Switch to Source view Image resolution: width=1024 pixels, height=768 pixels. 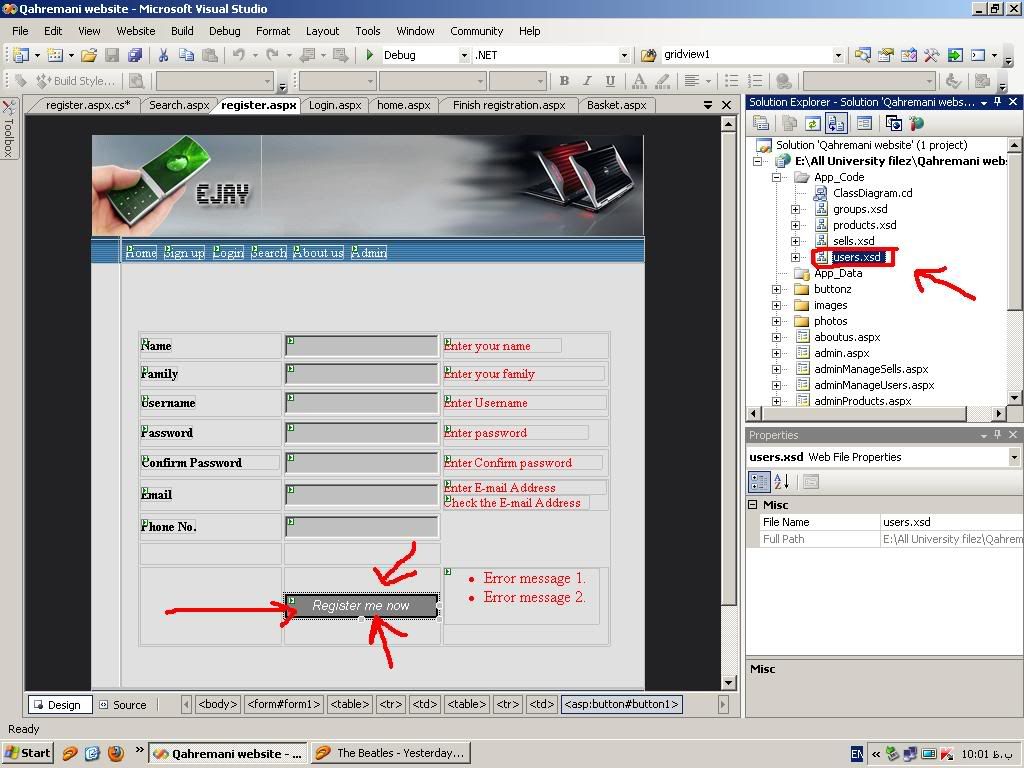click(122, 704)
